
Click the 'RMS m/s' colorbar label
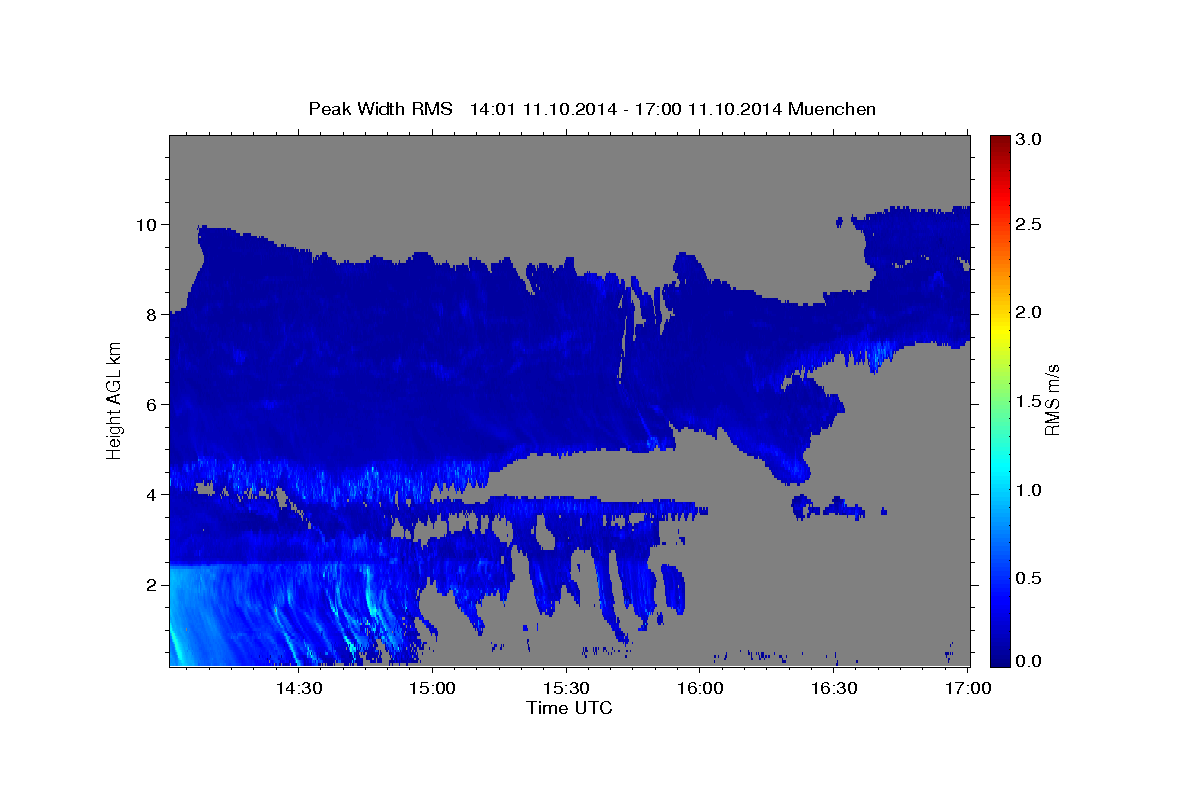1051,401
